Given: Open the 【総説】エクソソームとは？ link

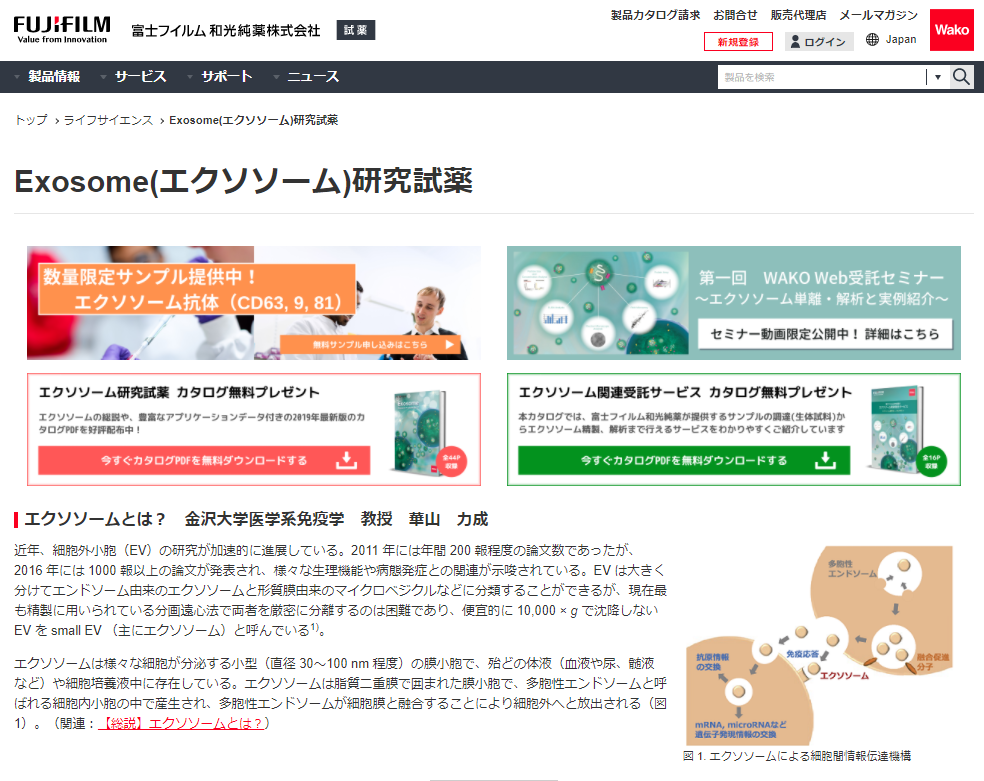Looking at the screenshot, I should click(x=181, y=723).
